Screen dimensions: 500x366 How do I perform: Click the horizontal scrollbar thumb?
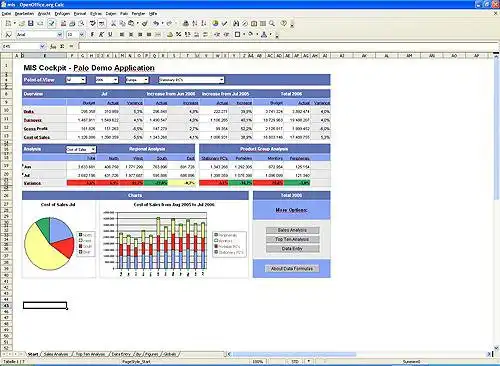pyautogui.click(x=294, y=354)
